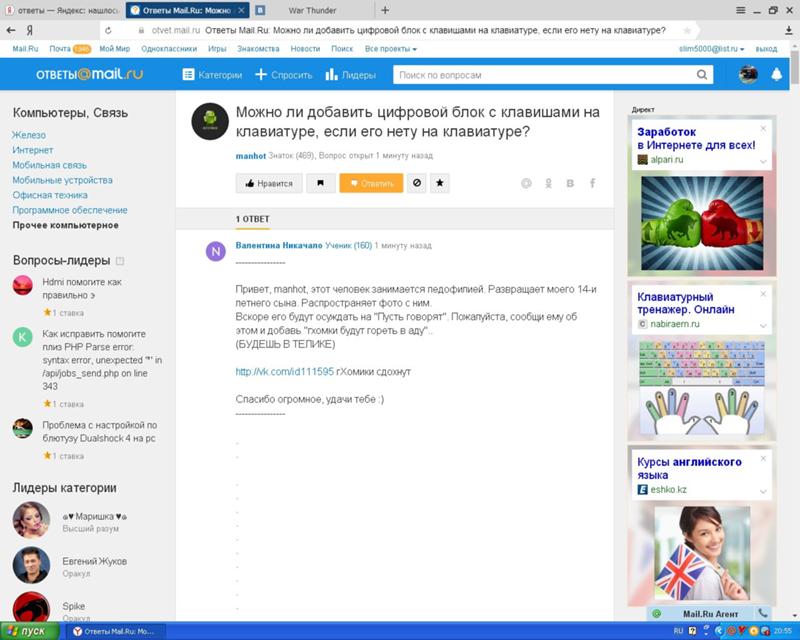Switch to the VK tab
The width and height of the screenshot is (800, 640).
click(260, 10)
